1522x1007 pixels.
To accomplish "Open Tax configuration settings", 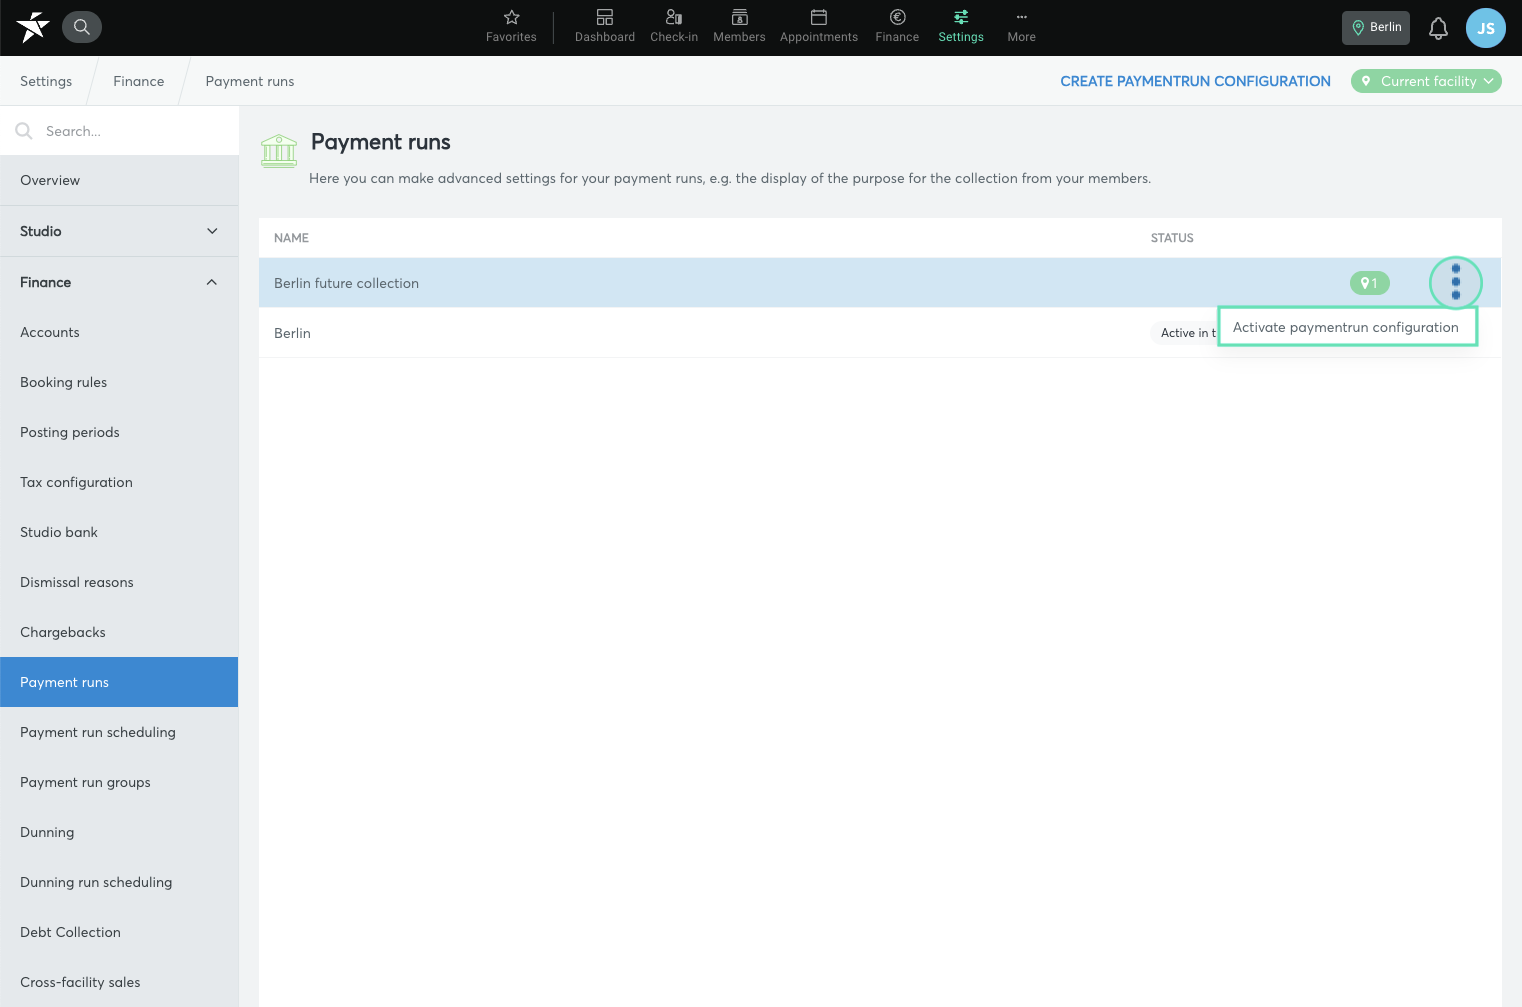I will (119, 482).
